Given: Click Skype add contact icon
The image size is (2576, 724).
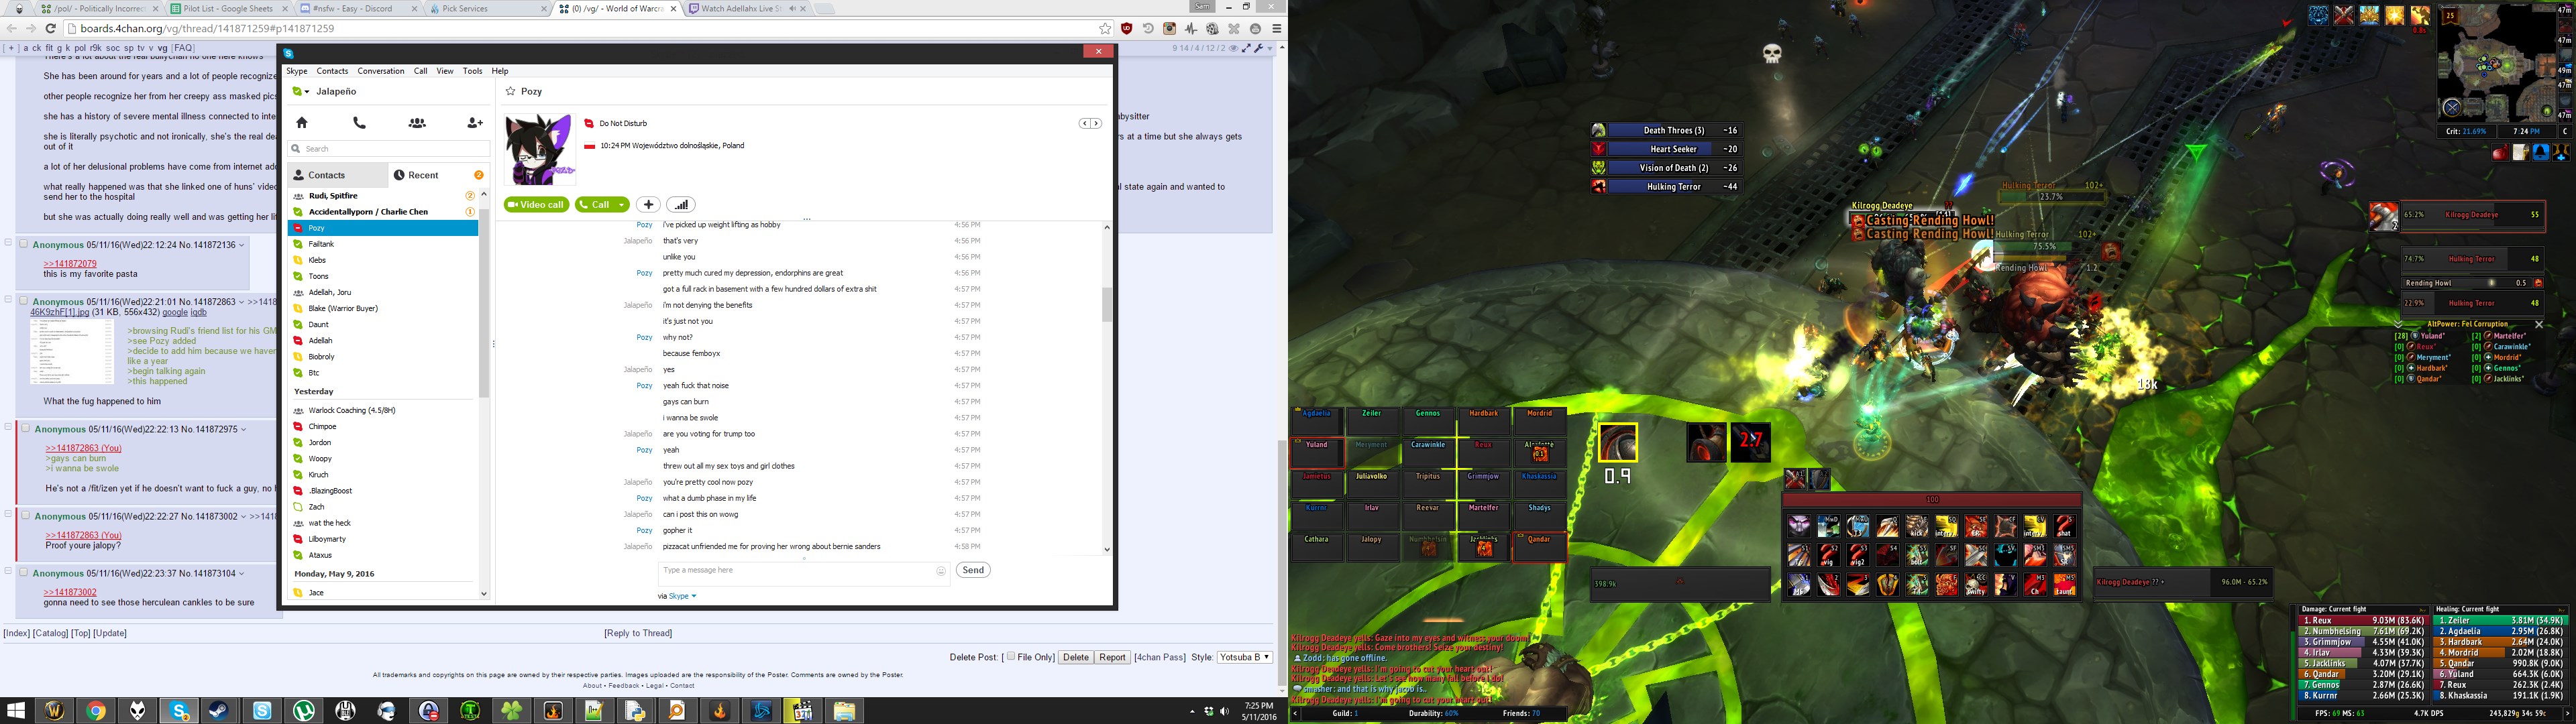Looking at the screenshot, I should point(475,123).
